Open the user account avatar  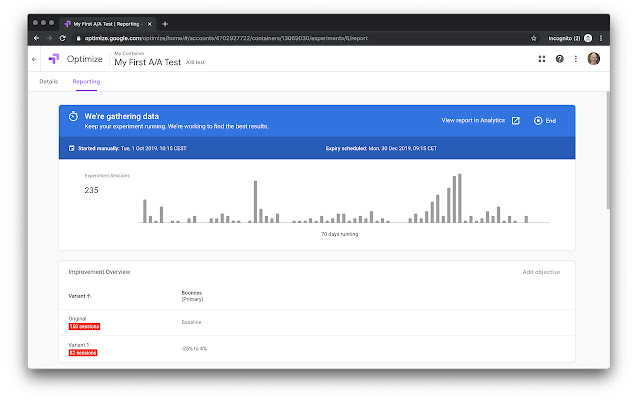click(x=593, y=59)
